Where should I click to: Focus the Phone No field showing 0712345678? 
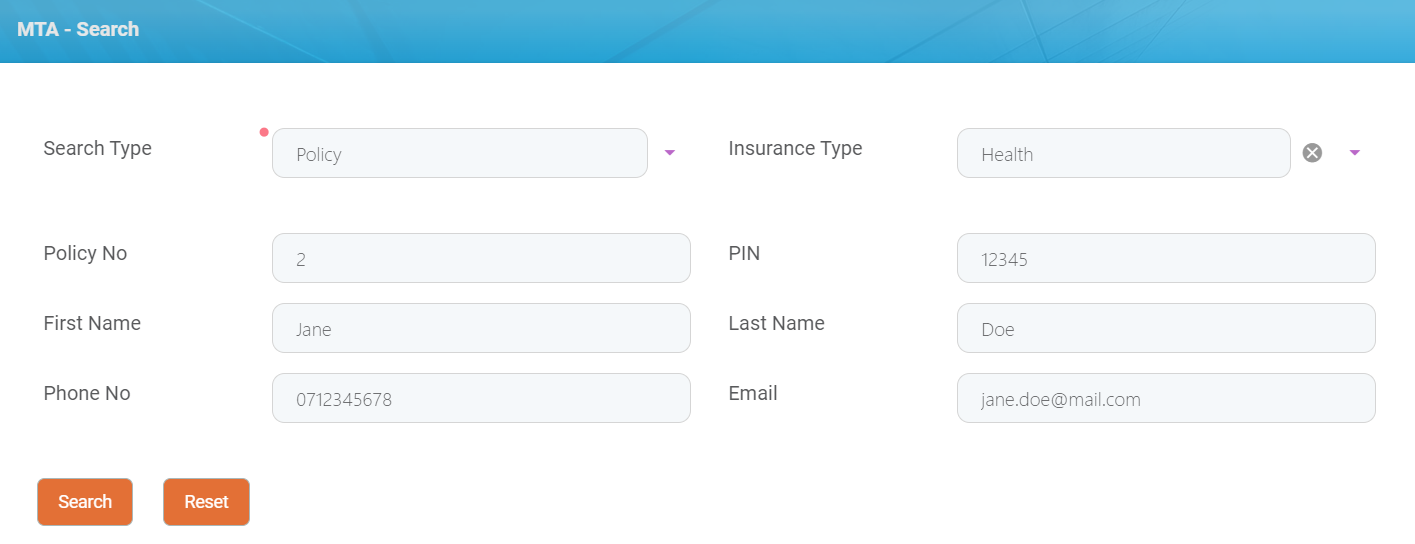pos(481,398)
